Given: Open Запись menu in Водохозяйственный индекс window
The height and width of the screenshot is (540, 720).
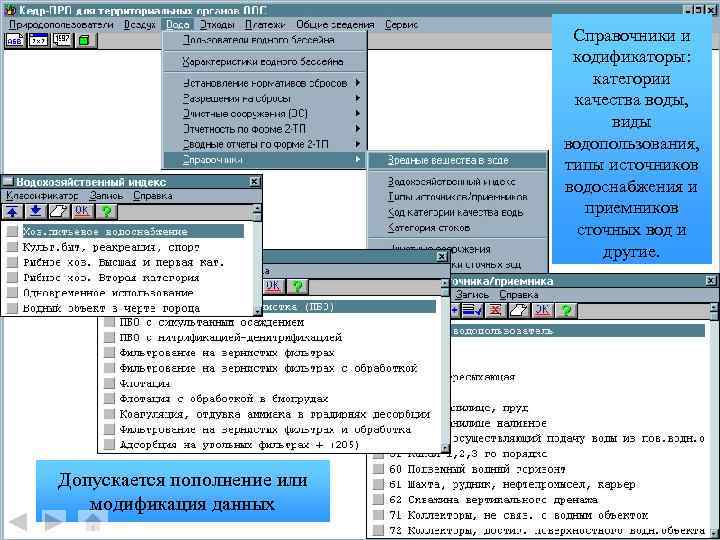Looking at the screenshot, I should pos(106,196).
